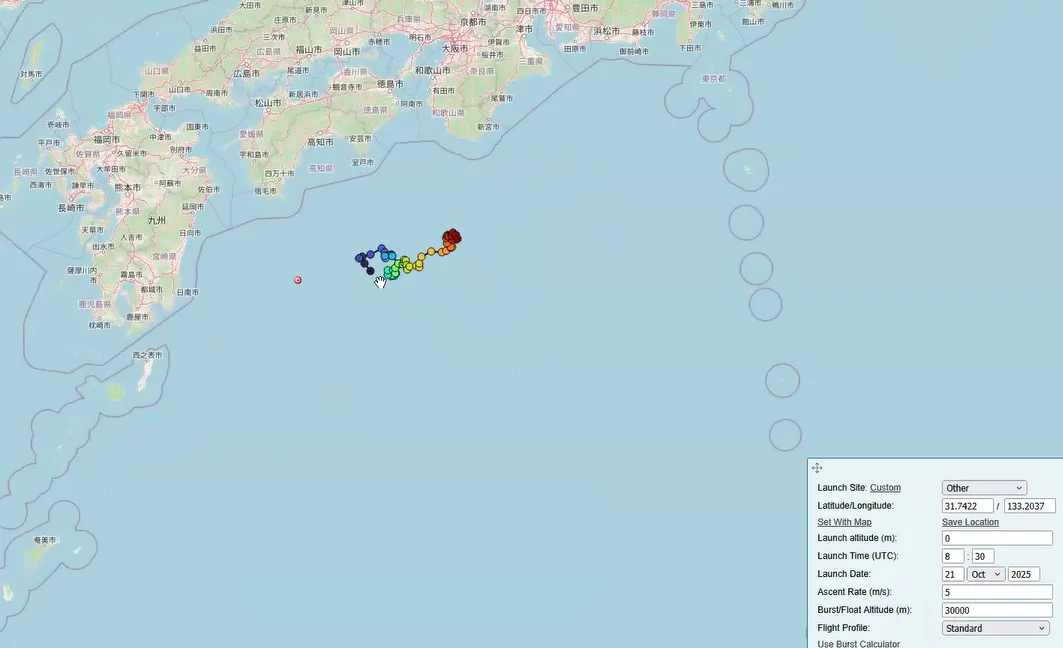
Task: Click the dark red marker cluster on the map
Action: pos(452,237)
